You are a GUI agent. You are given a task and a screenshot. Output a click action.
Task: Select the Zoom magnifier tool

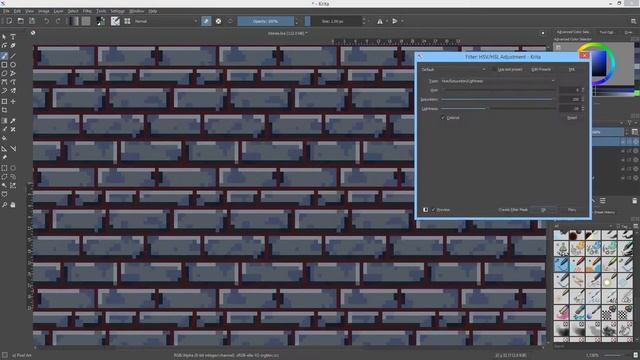[x=4, y=205]
